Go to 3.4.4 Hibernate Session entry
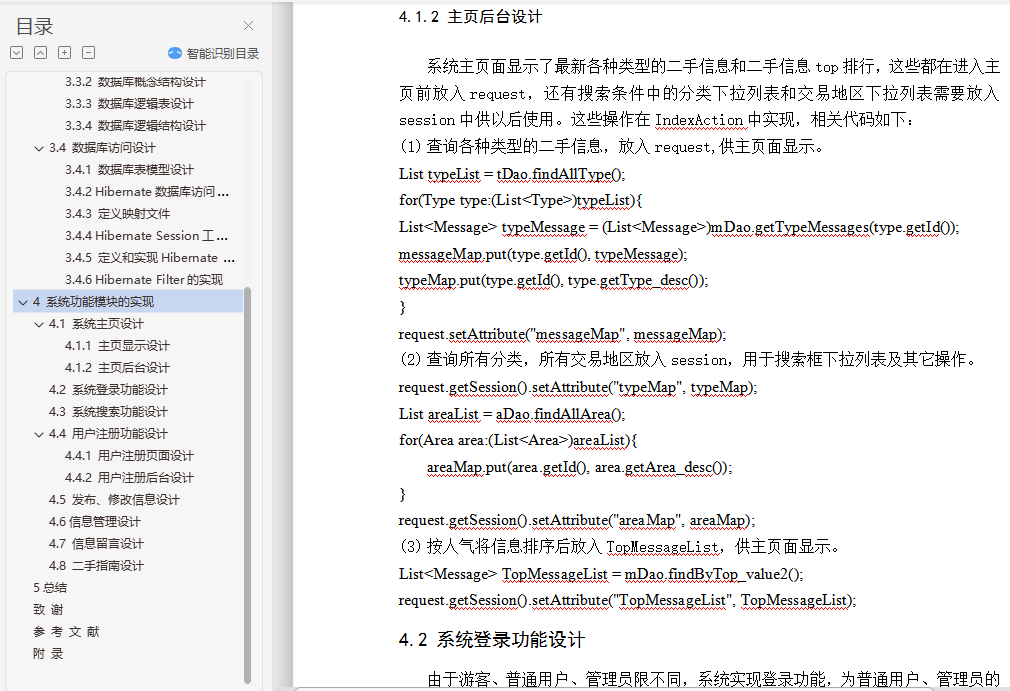This screenshot has width=1010, height=691. click(146, 236)
